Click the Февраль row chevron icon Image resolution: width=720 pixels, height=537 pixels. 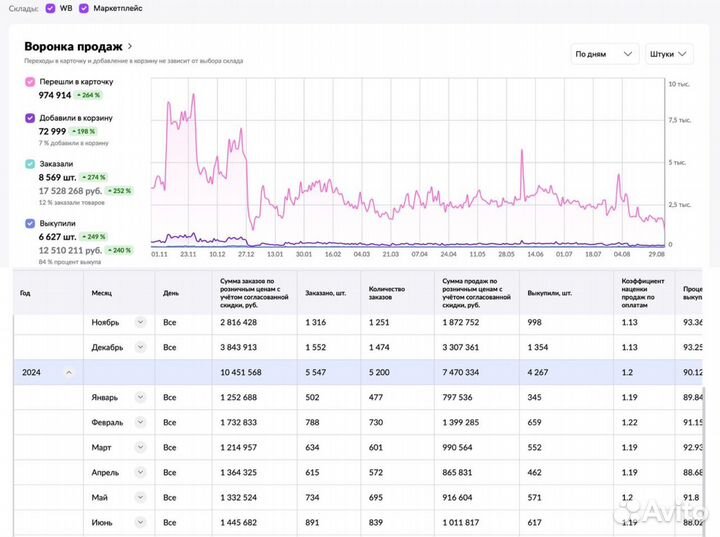click(x=140, y=422)
